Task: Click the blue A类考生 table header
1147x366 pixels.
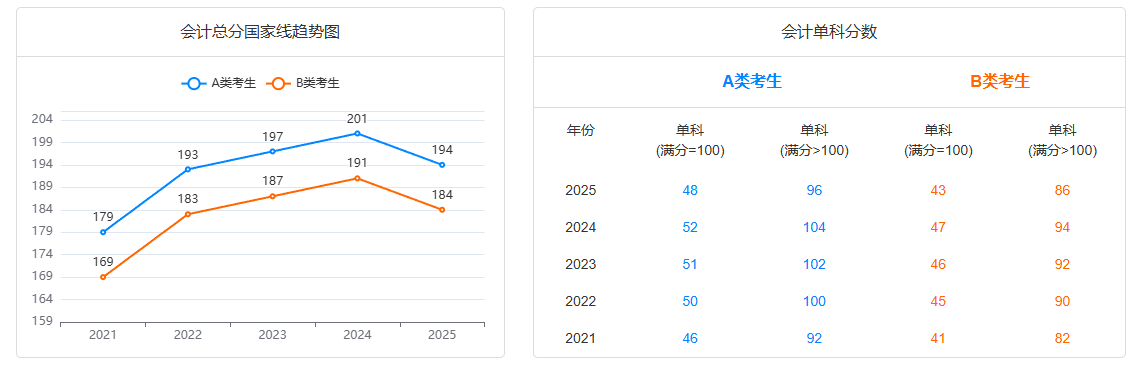Action: click(752, 81)
